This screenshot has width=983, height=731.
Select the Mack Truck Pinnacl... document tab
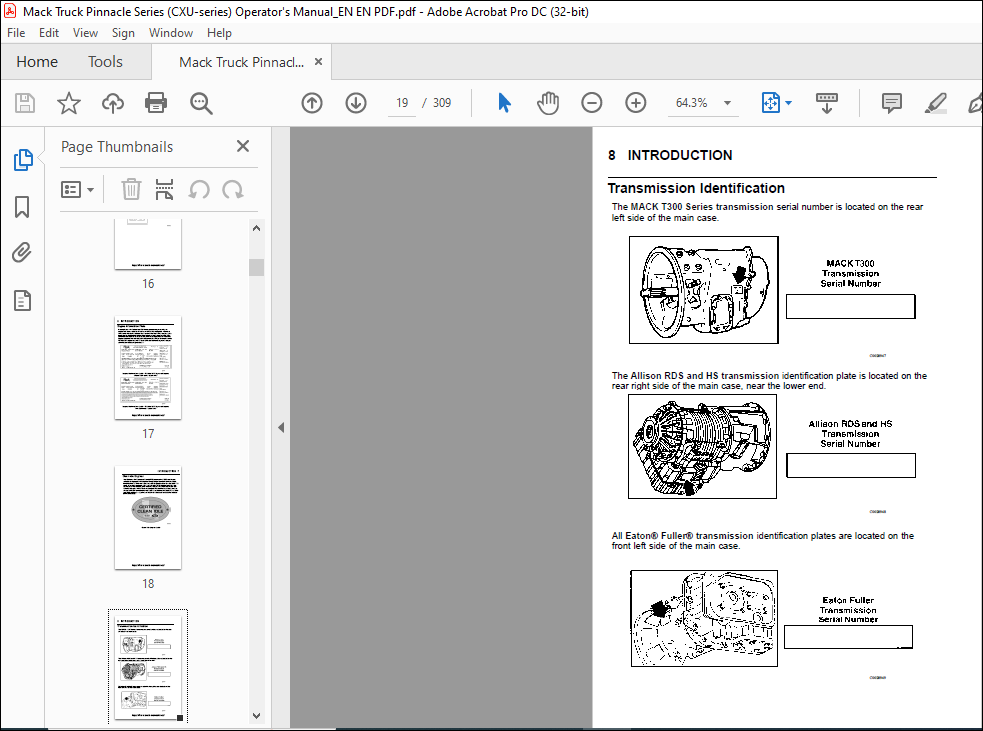point(241,62)
